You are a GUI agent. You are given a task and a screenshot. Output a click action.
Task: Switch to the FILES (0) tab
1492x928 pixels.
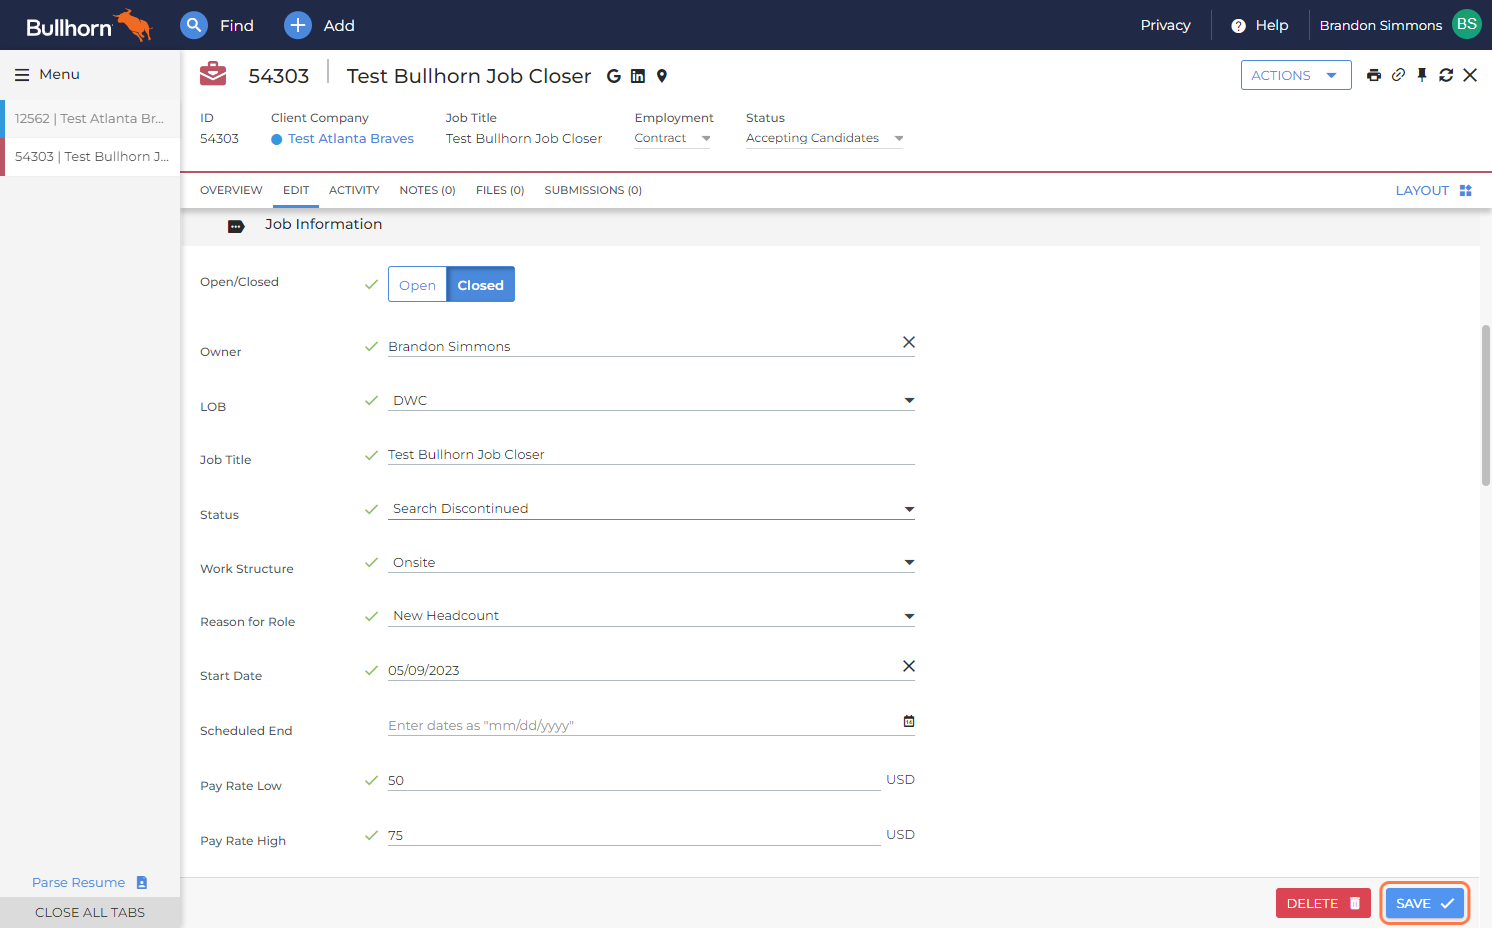(x=500, y=190)
